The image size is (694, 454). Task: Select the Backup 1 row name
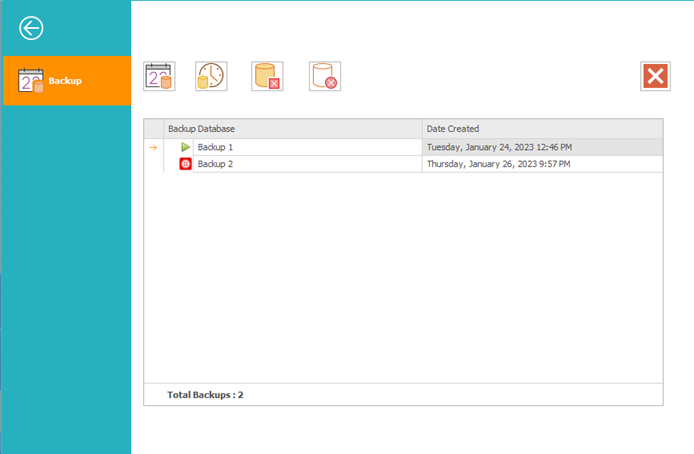308,147
